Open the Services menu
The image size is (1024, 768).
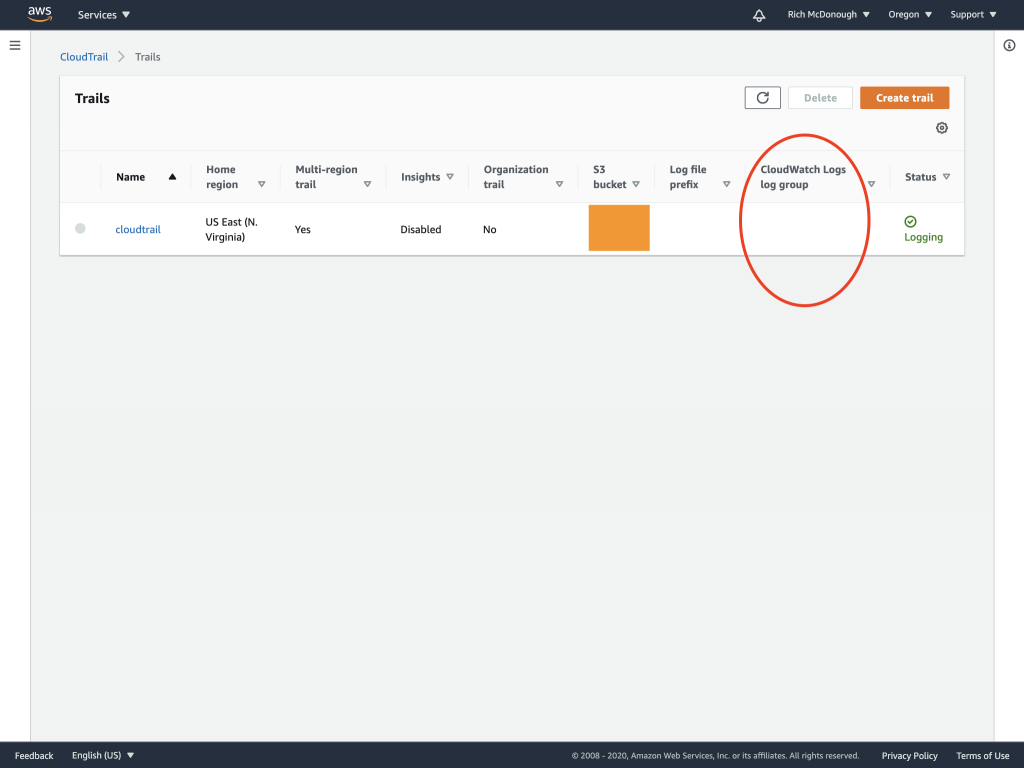tap(102, 14)
